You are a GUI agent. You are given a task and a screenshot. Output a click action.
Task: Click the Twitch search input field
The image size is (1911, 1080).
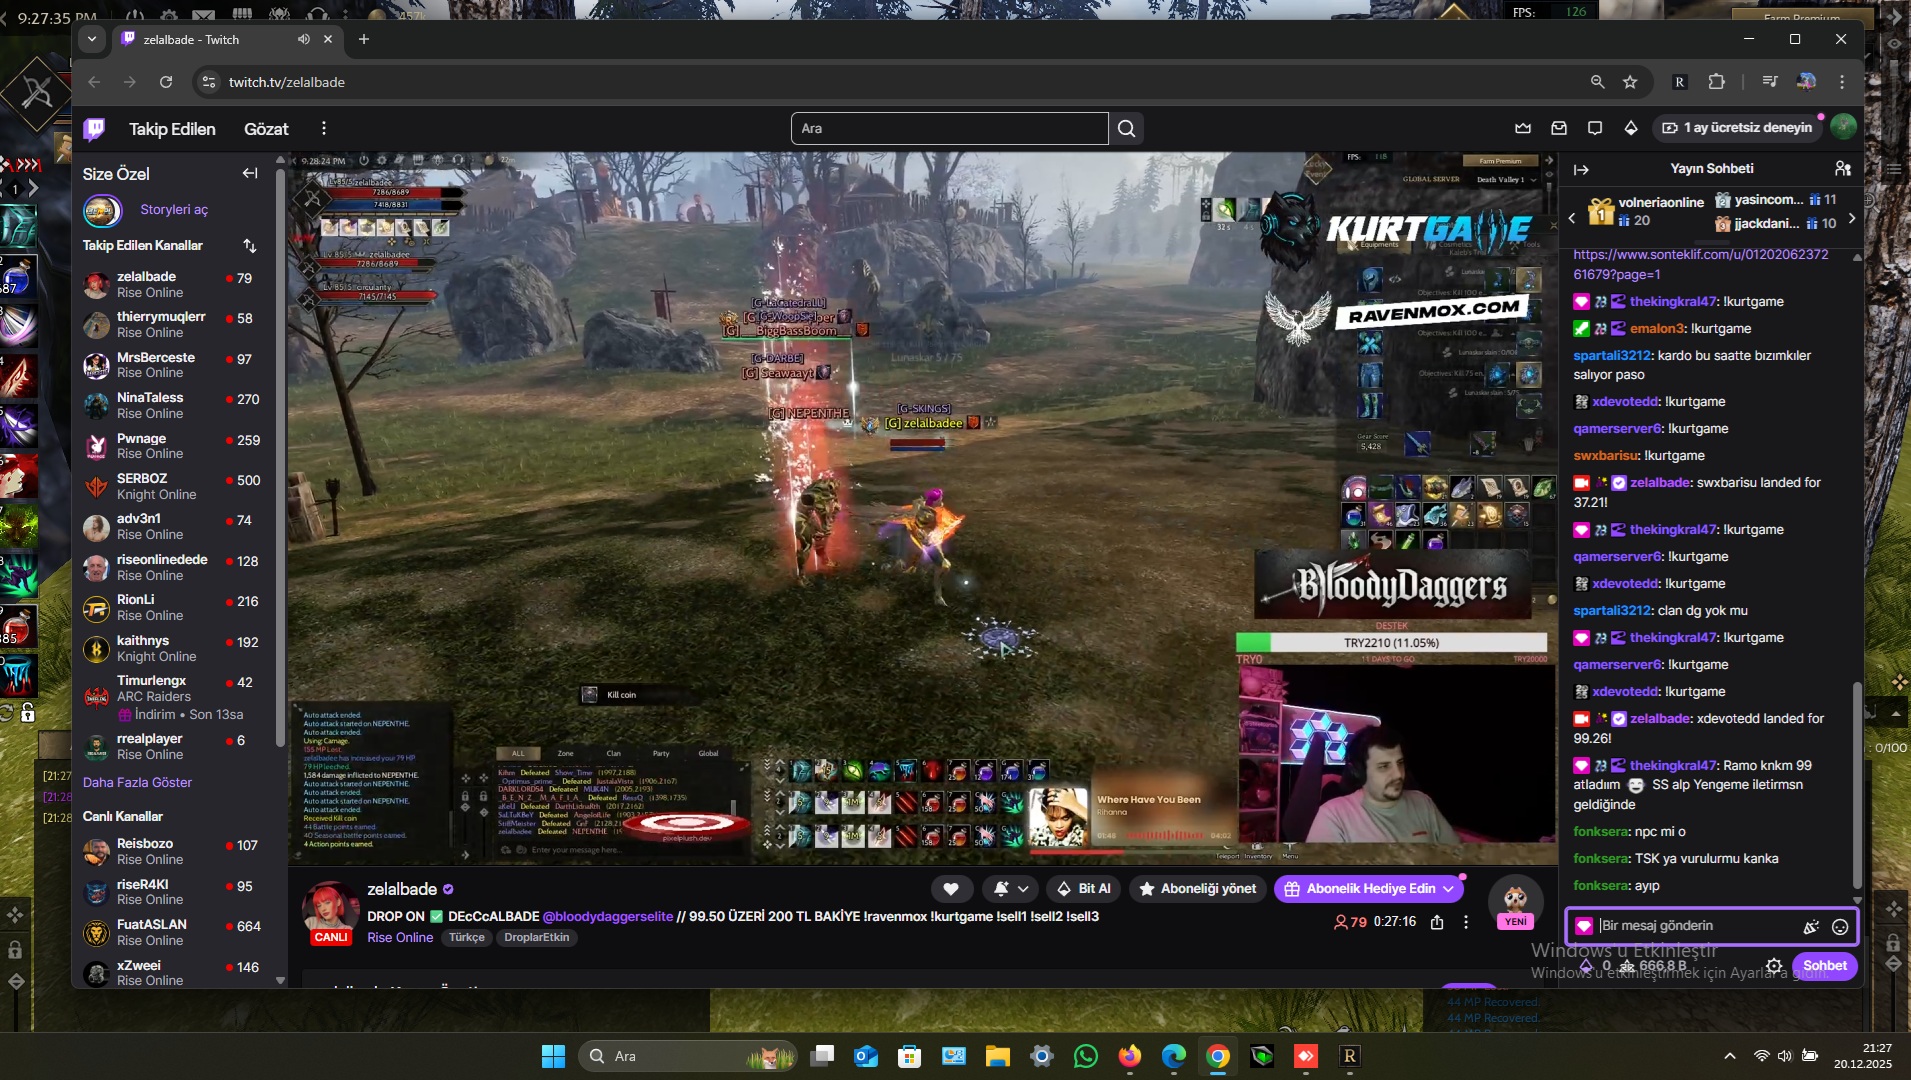(949, 128)
